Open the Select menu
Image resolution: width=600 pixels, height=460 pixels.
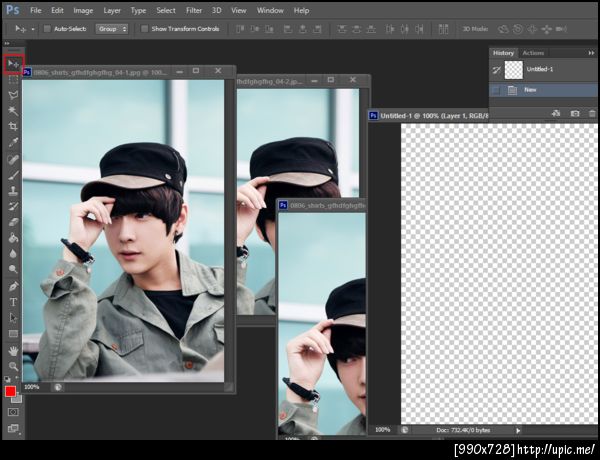(x=166, y=10)
